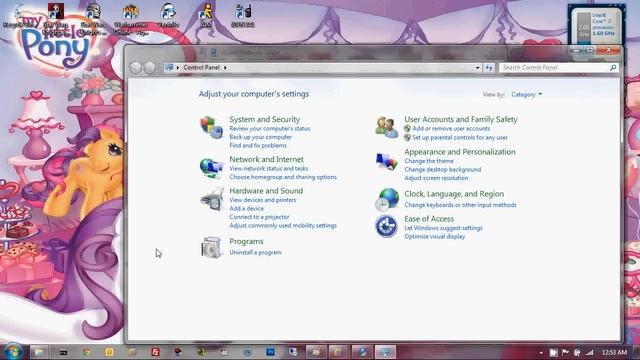The width and height of the screenshot is (640, 360).
Task: Open the Hardware and Sound printer icon
Action: point(212,200)
